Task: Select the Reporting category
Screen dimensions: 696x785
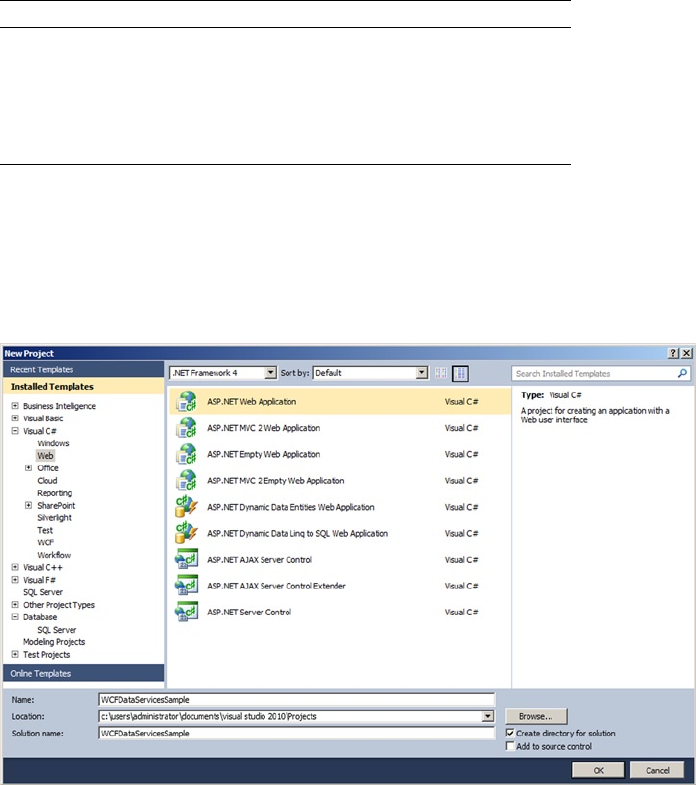Action: pos(55,493)
